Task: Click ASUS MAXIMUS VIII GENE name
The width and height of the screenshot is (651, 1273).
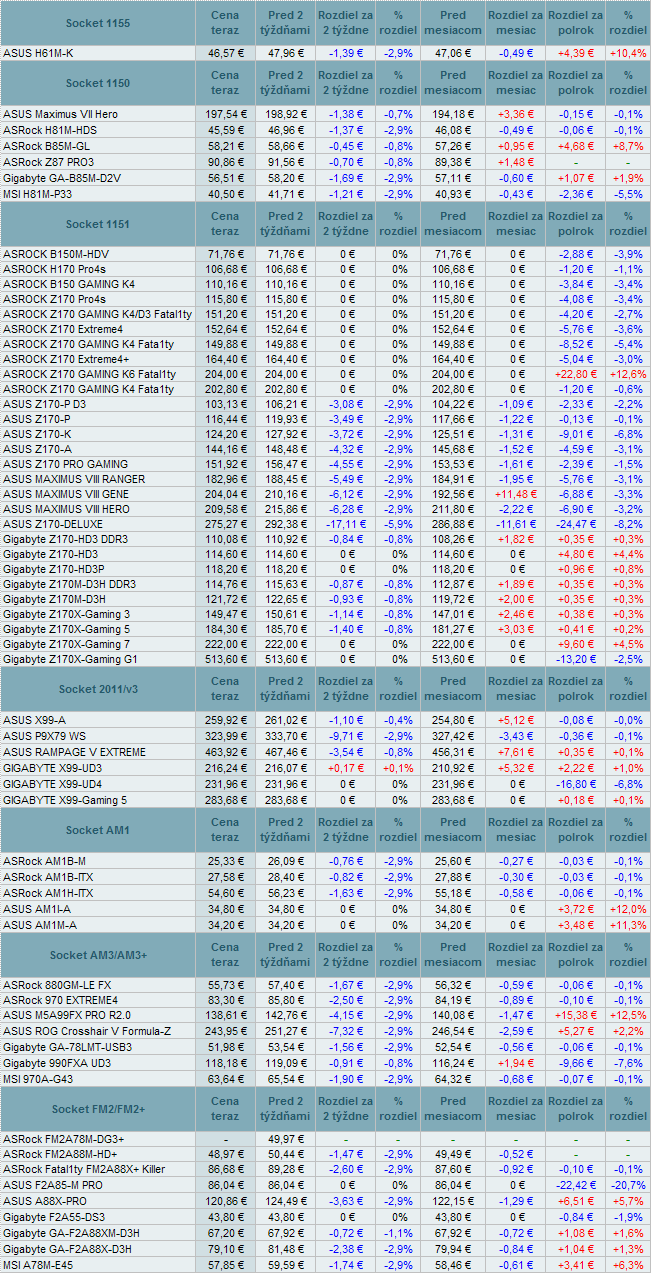Action: point(66,494)
